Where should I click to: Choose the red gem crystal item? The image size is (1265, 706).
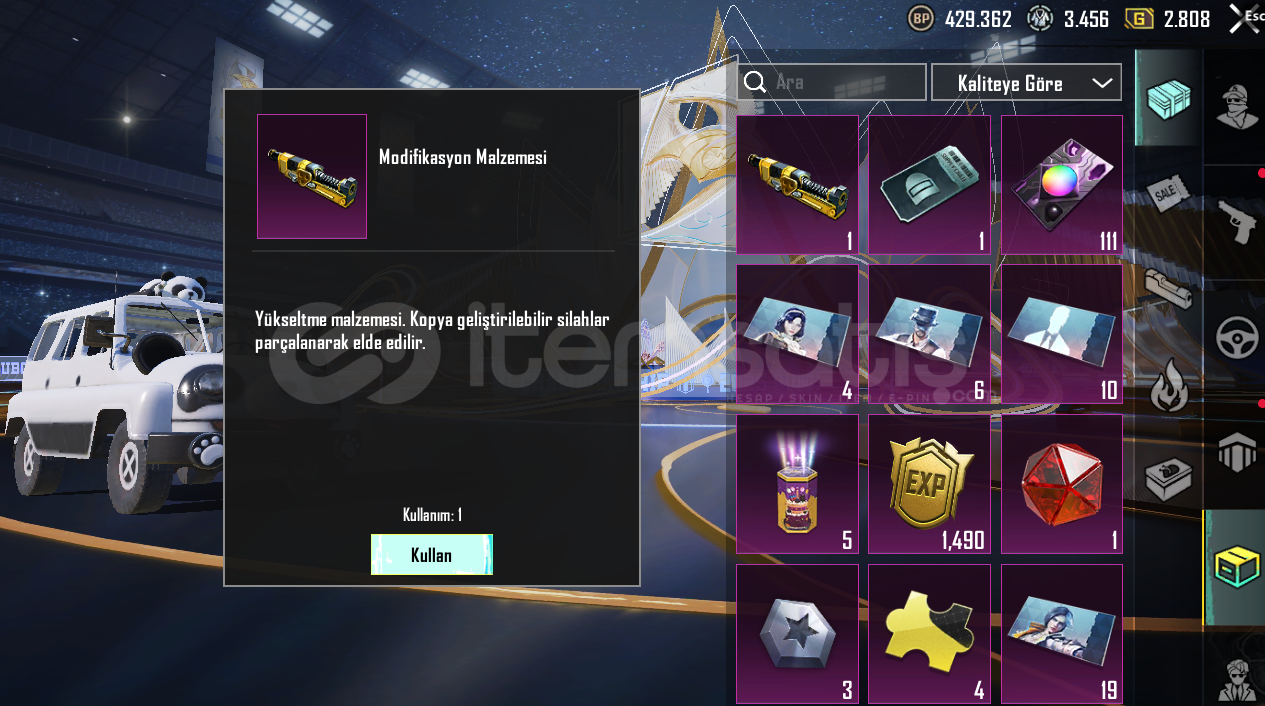tap(1062, 484)
